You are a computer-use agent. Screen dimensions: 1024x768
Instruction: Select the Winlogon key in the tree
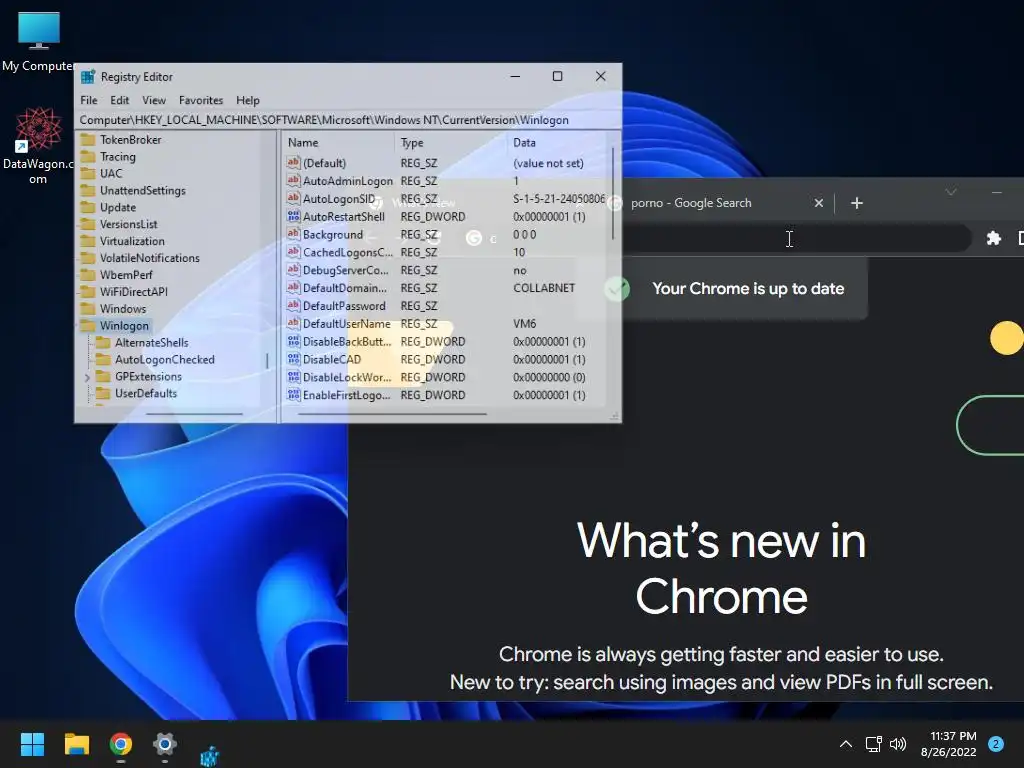[x=124, y=326]
